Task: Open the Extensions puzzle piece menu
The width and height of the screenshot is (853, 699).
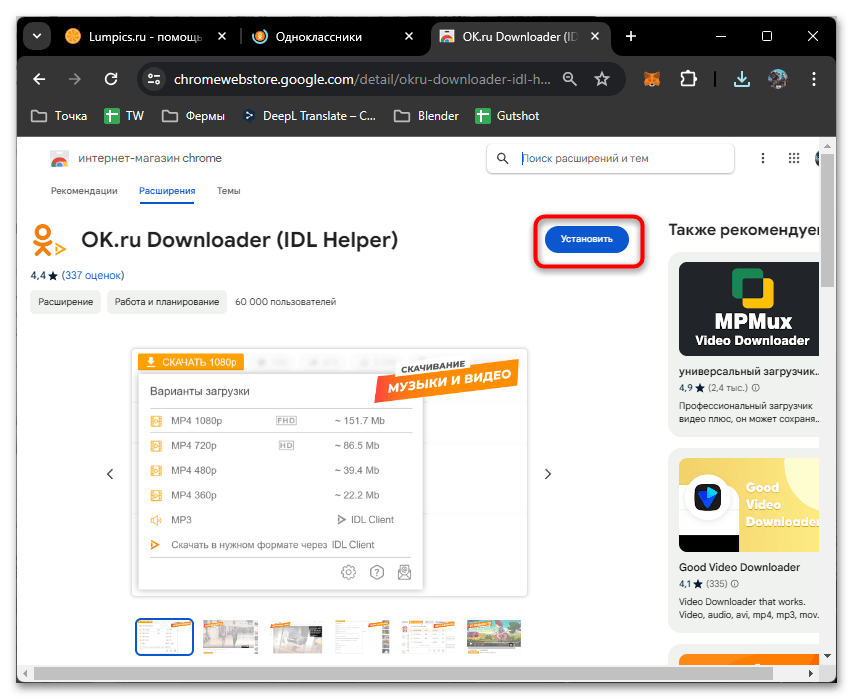Action: 688,78
